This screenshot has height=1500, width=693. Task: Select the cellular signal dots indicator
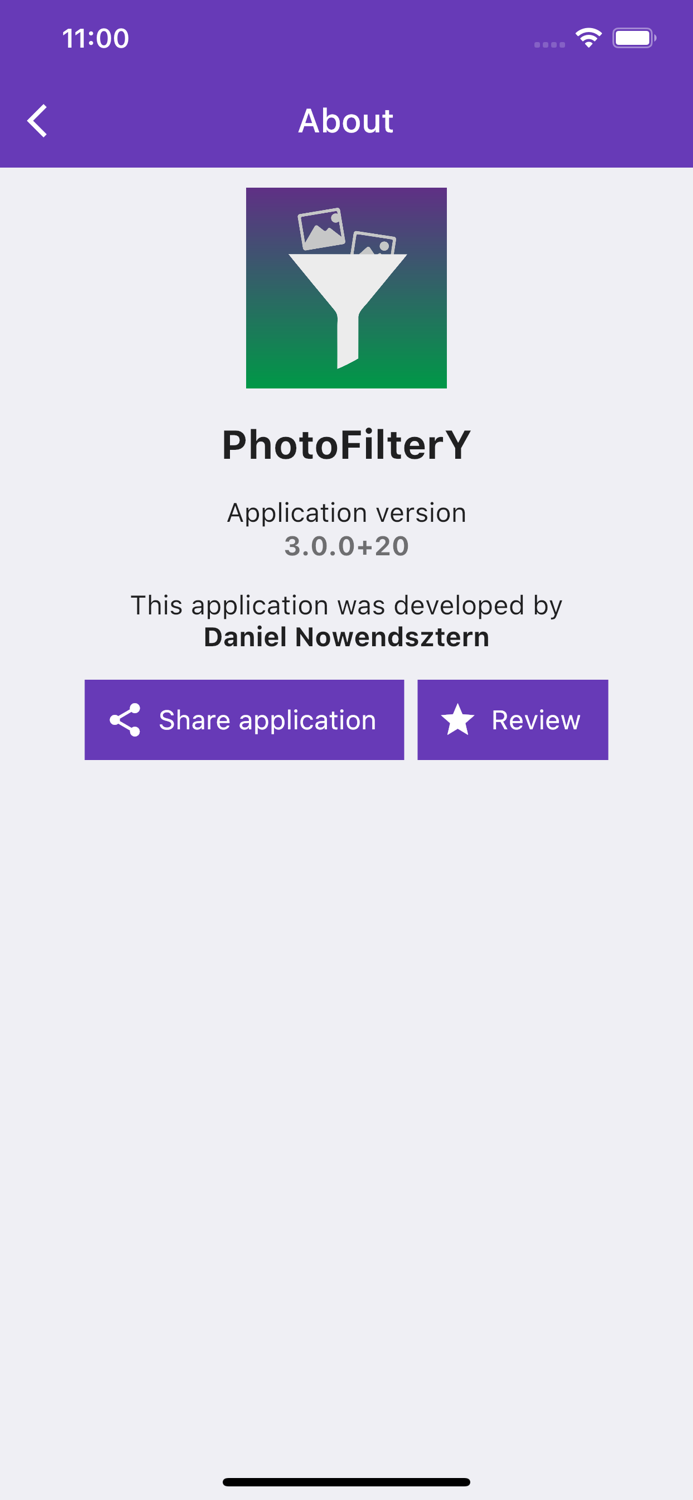click(549, 43)
